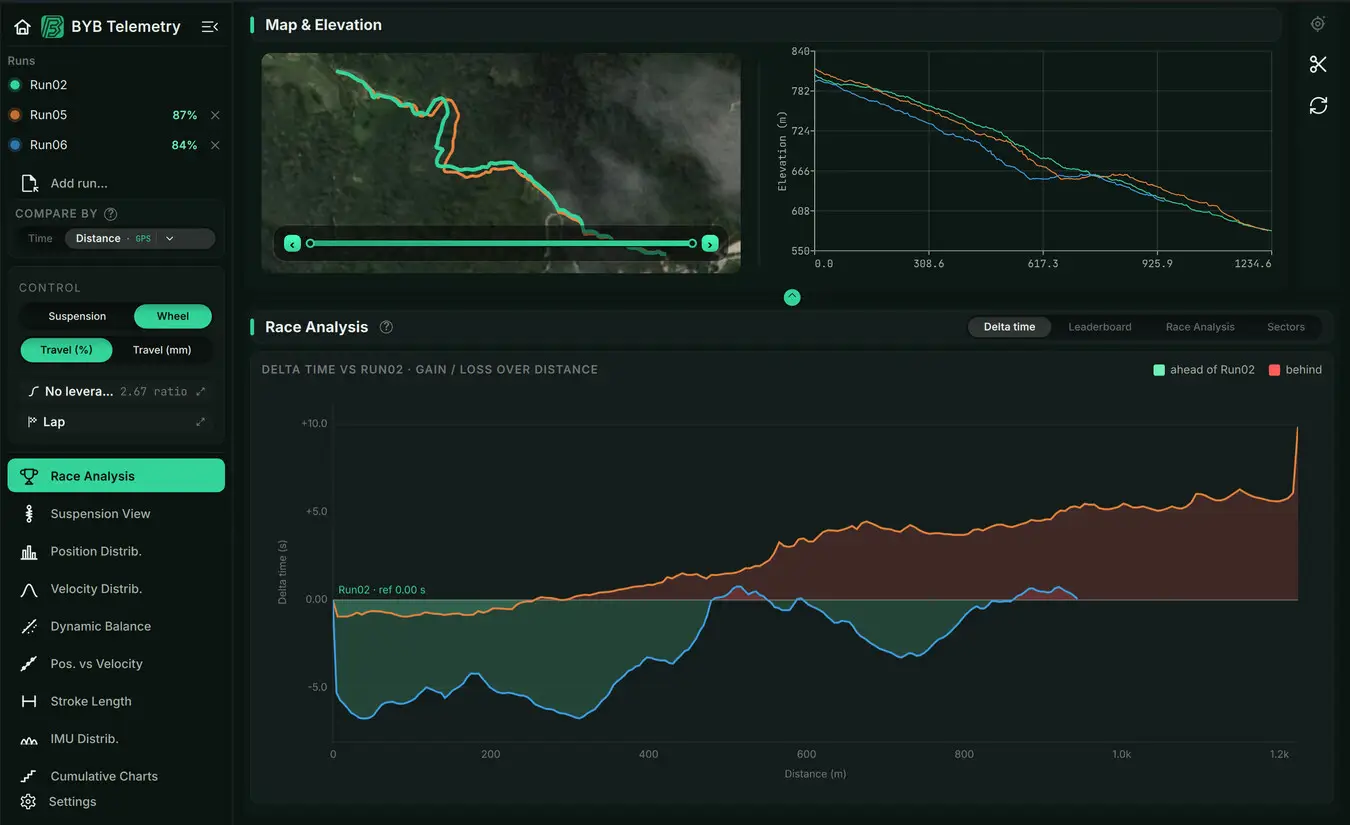Click the map range slider track
Viewport: 1350px width, 825px height.
501,243
